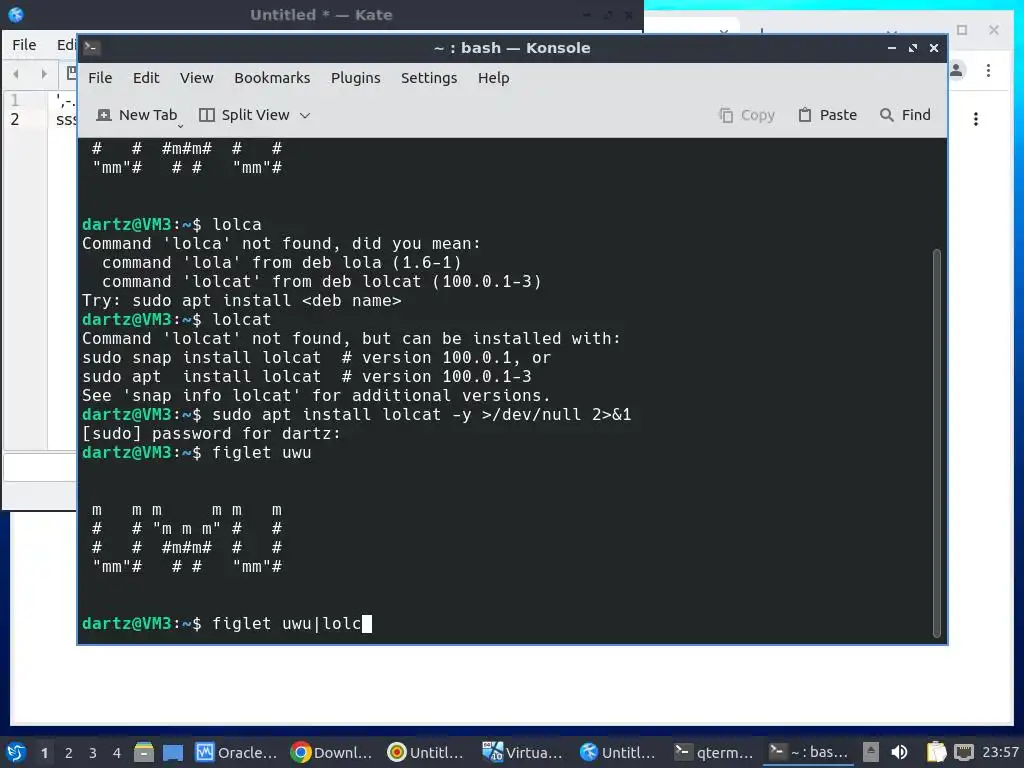
Task: Open the Konsole File menu
Action: click(100, 78)
